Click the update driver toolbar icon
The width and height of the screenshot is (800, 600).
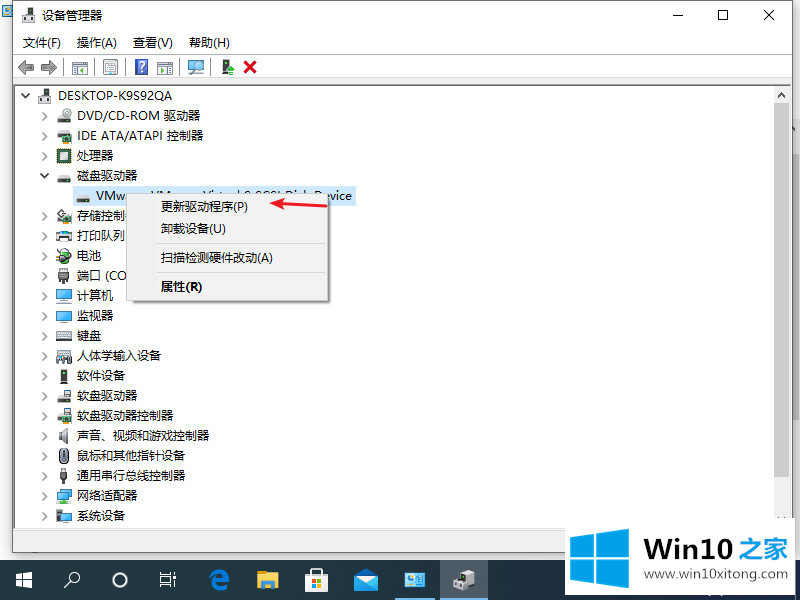(228, 67)
